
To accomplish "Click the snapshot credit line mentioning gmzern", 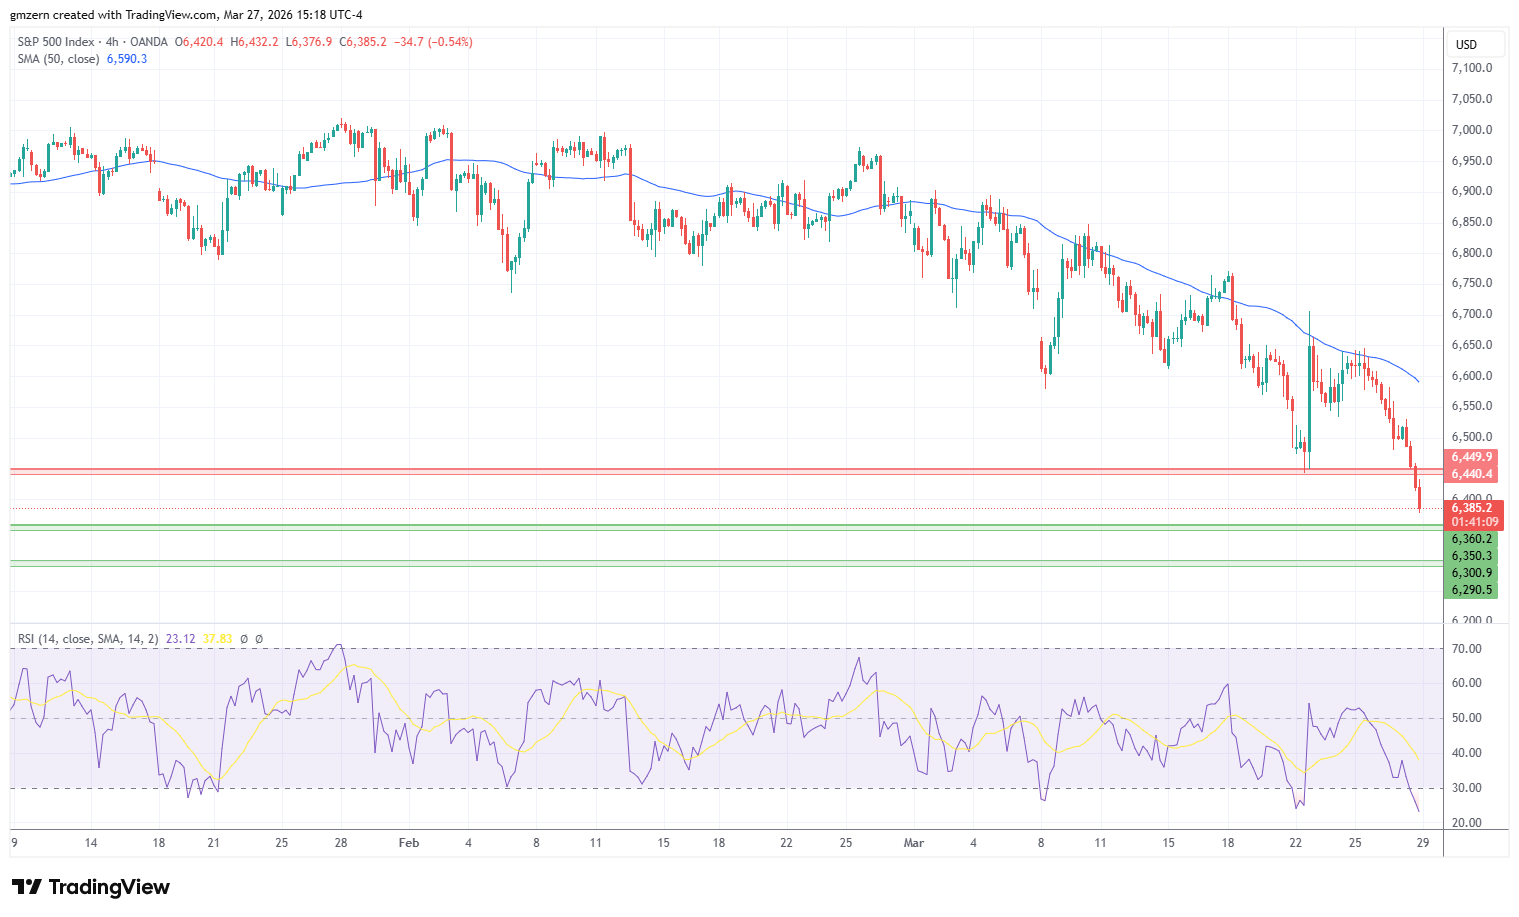I will click(x=187, y=15).
